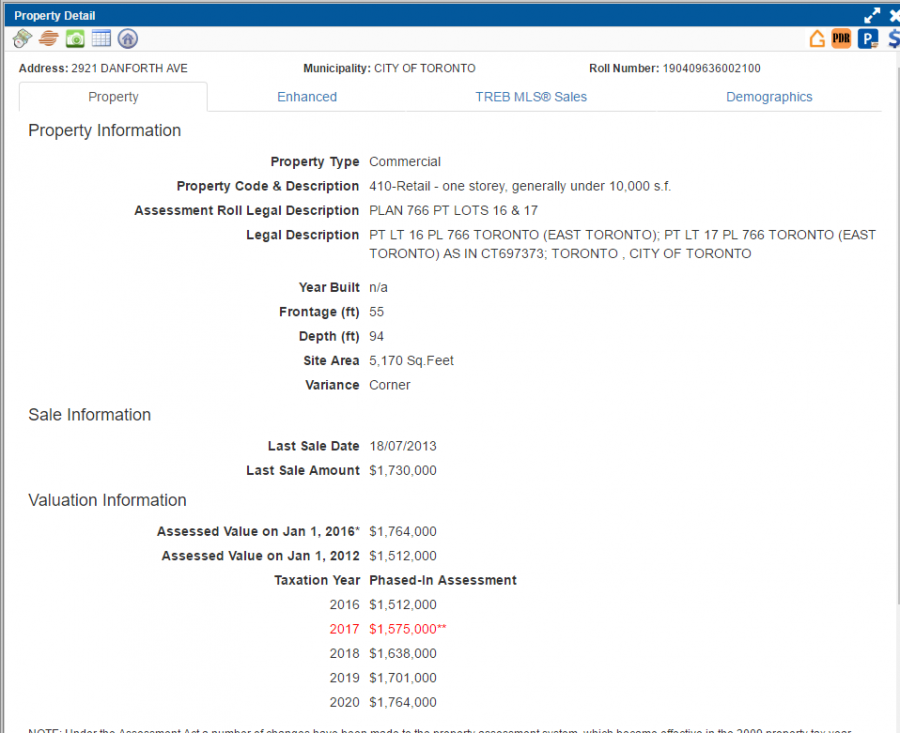Screen dimensions: 900x733
Task: Click the round blue home icon
Action: pos(127,38)
